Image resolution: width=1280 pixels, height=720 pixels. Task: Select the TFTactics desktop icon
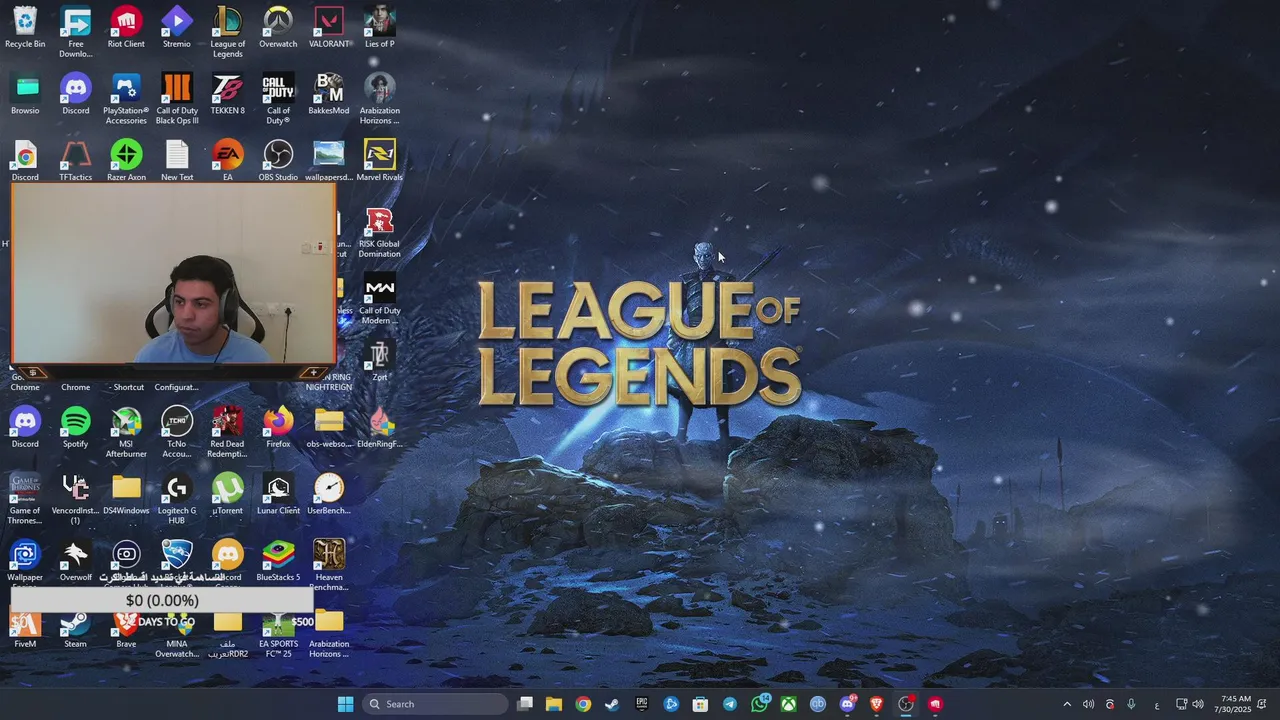[x=76, y=160]
